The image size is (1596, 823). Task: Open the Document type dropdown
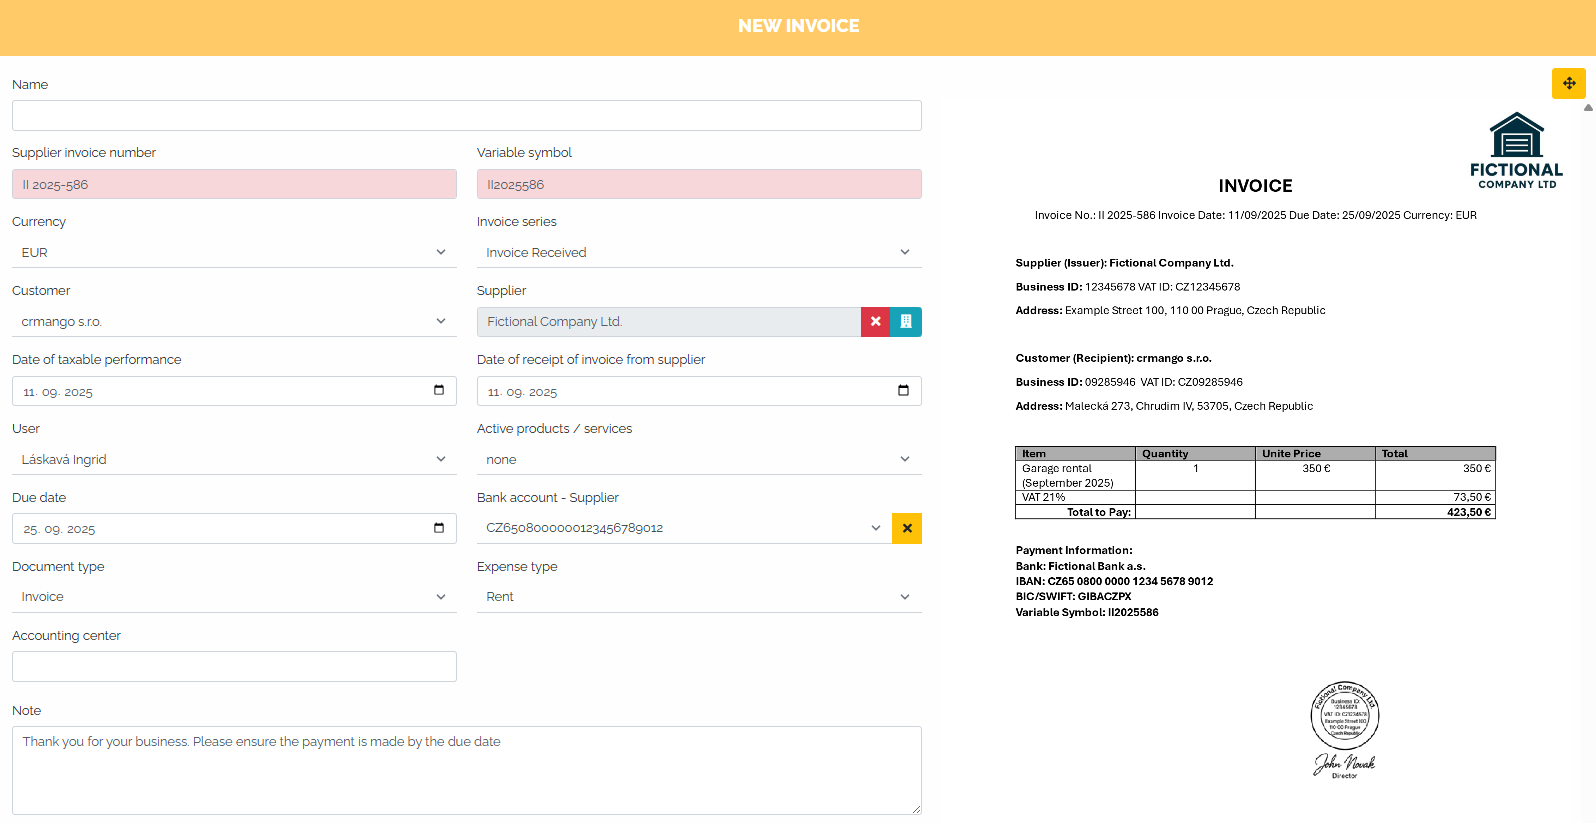pos(234,597)
